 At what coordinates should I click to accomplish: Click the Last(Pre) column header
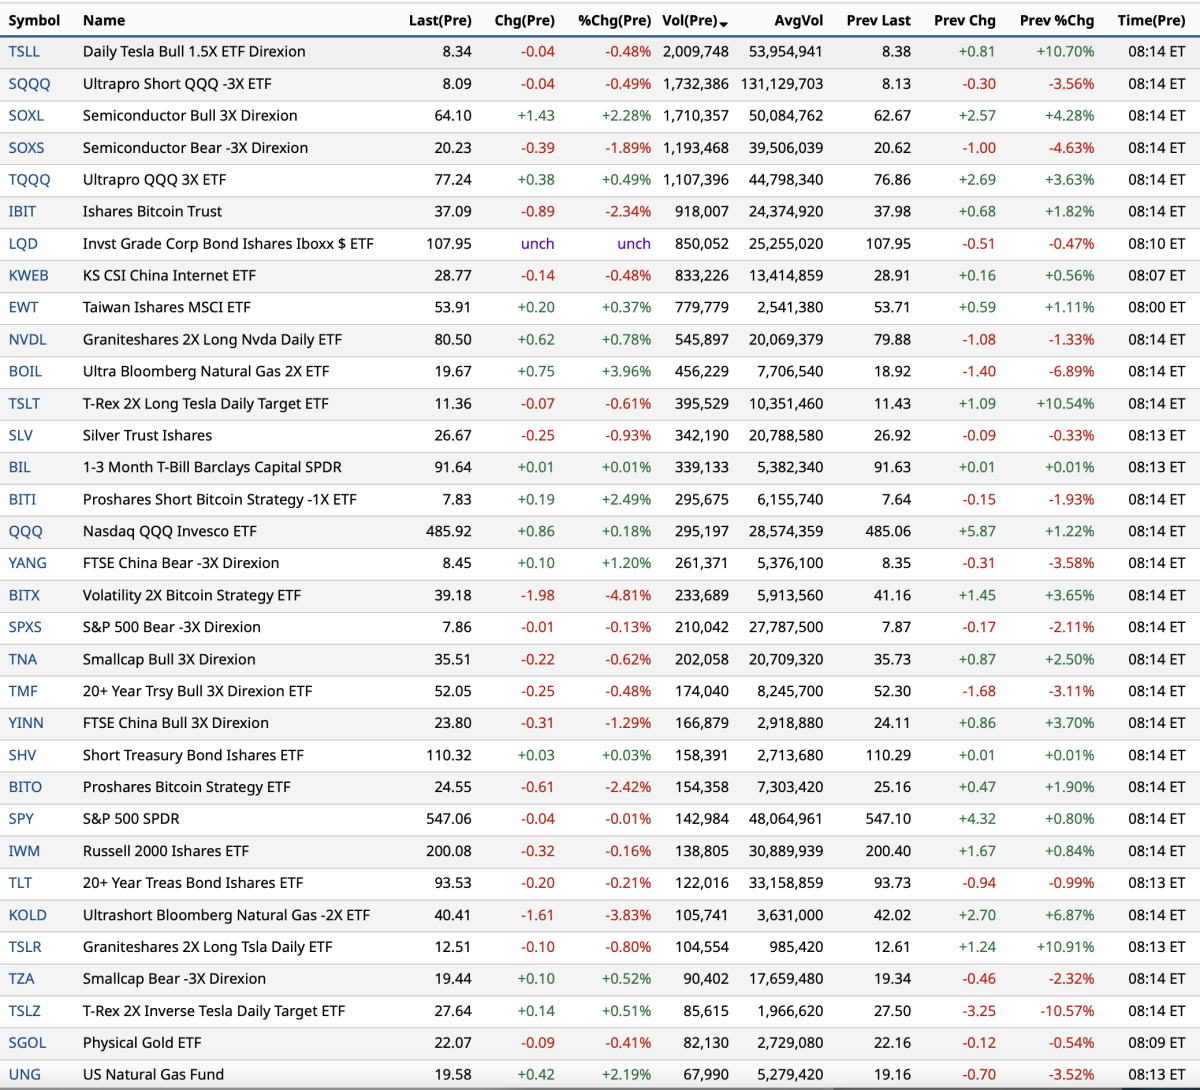coord(440,20)
